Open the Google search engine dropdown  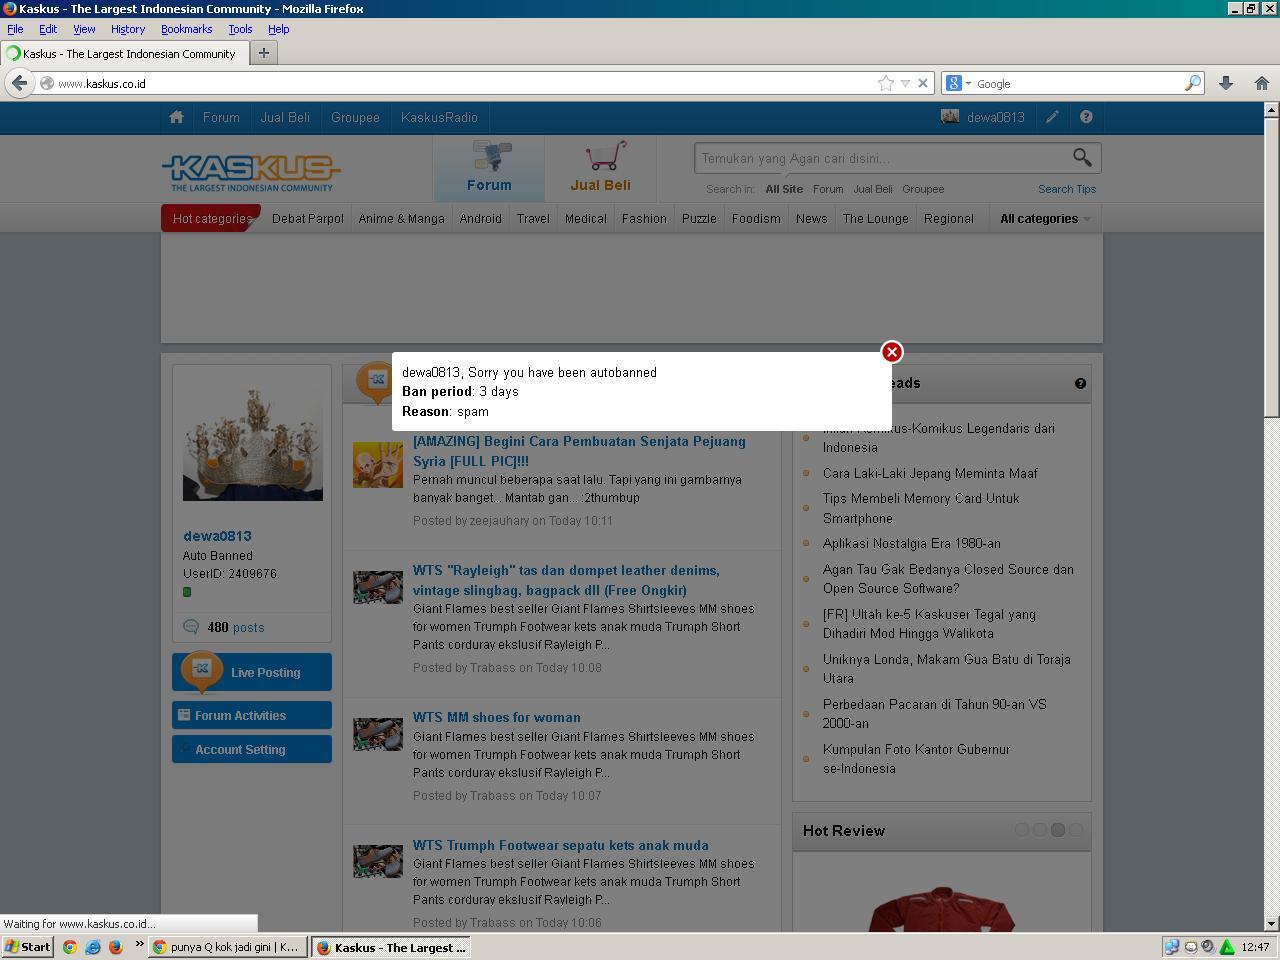pyautogui.click(x=957, y=83)
